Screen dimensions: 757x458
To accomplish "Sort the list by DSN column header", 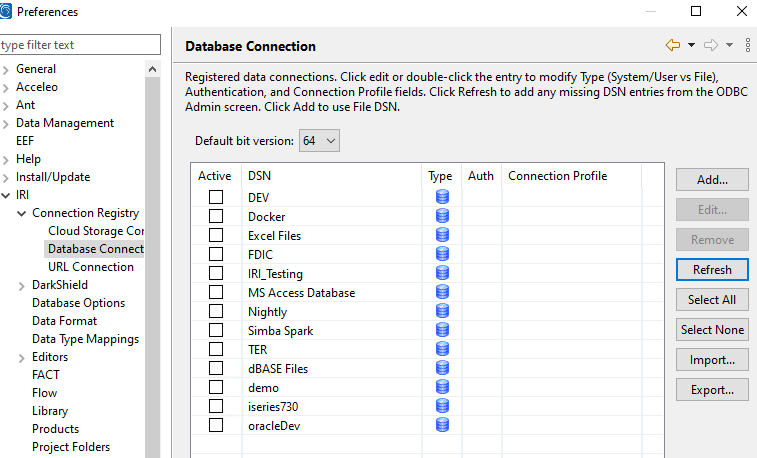I will click(332, 176).
